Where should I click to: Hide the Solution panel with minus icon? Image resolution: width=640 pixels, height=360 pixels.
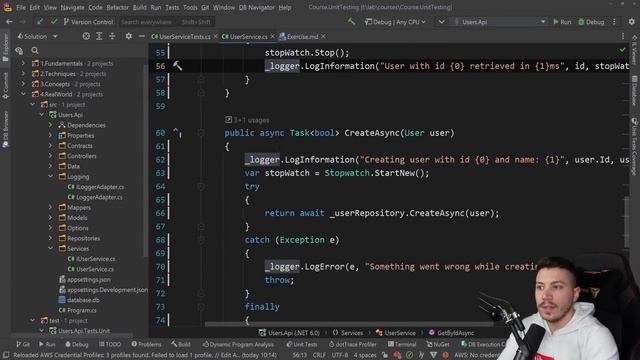point(141,36)
